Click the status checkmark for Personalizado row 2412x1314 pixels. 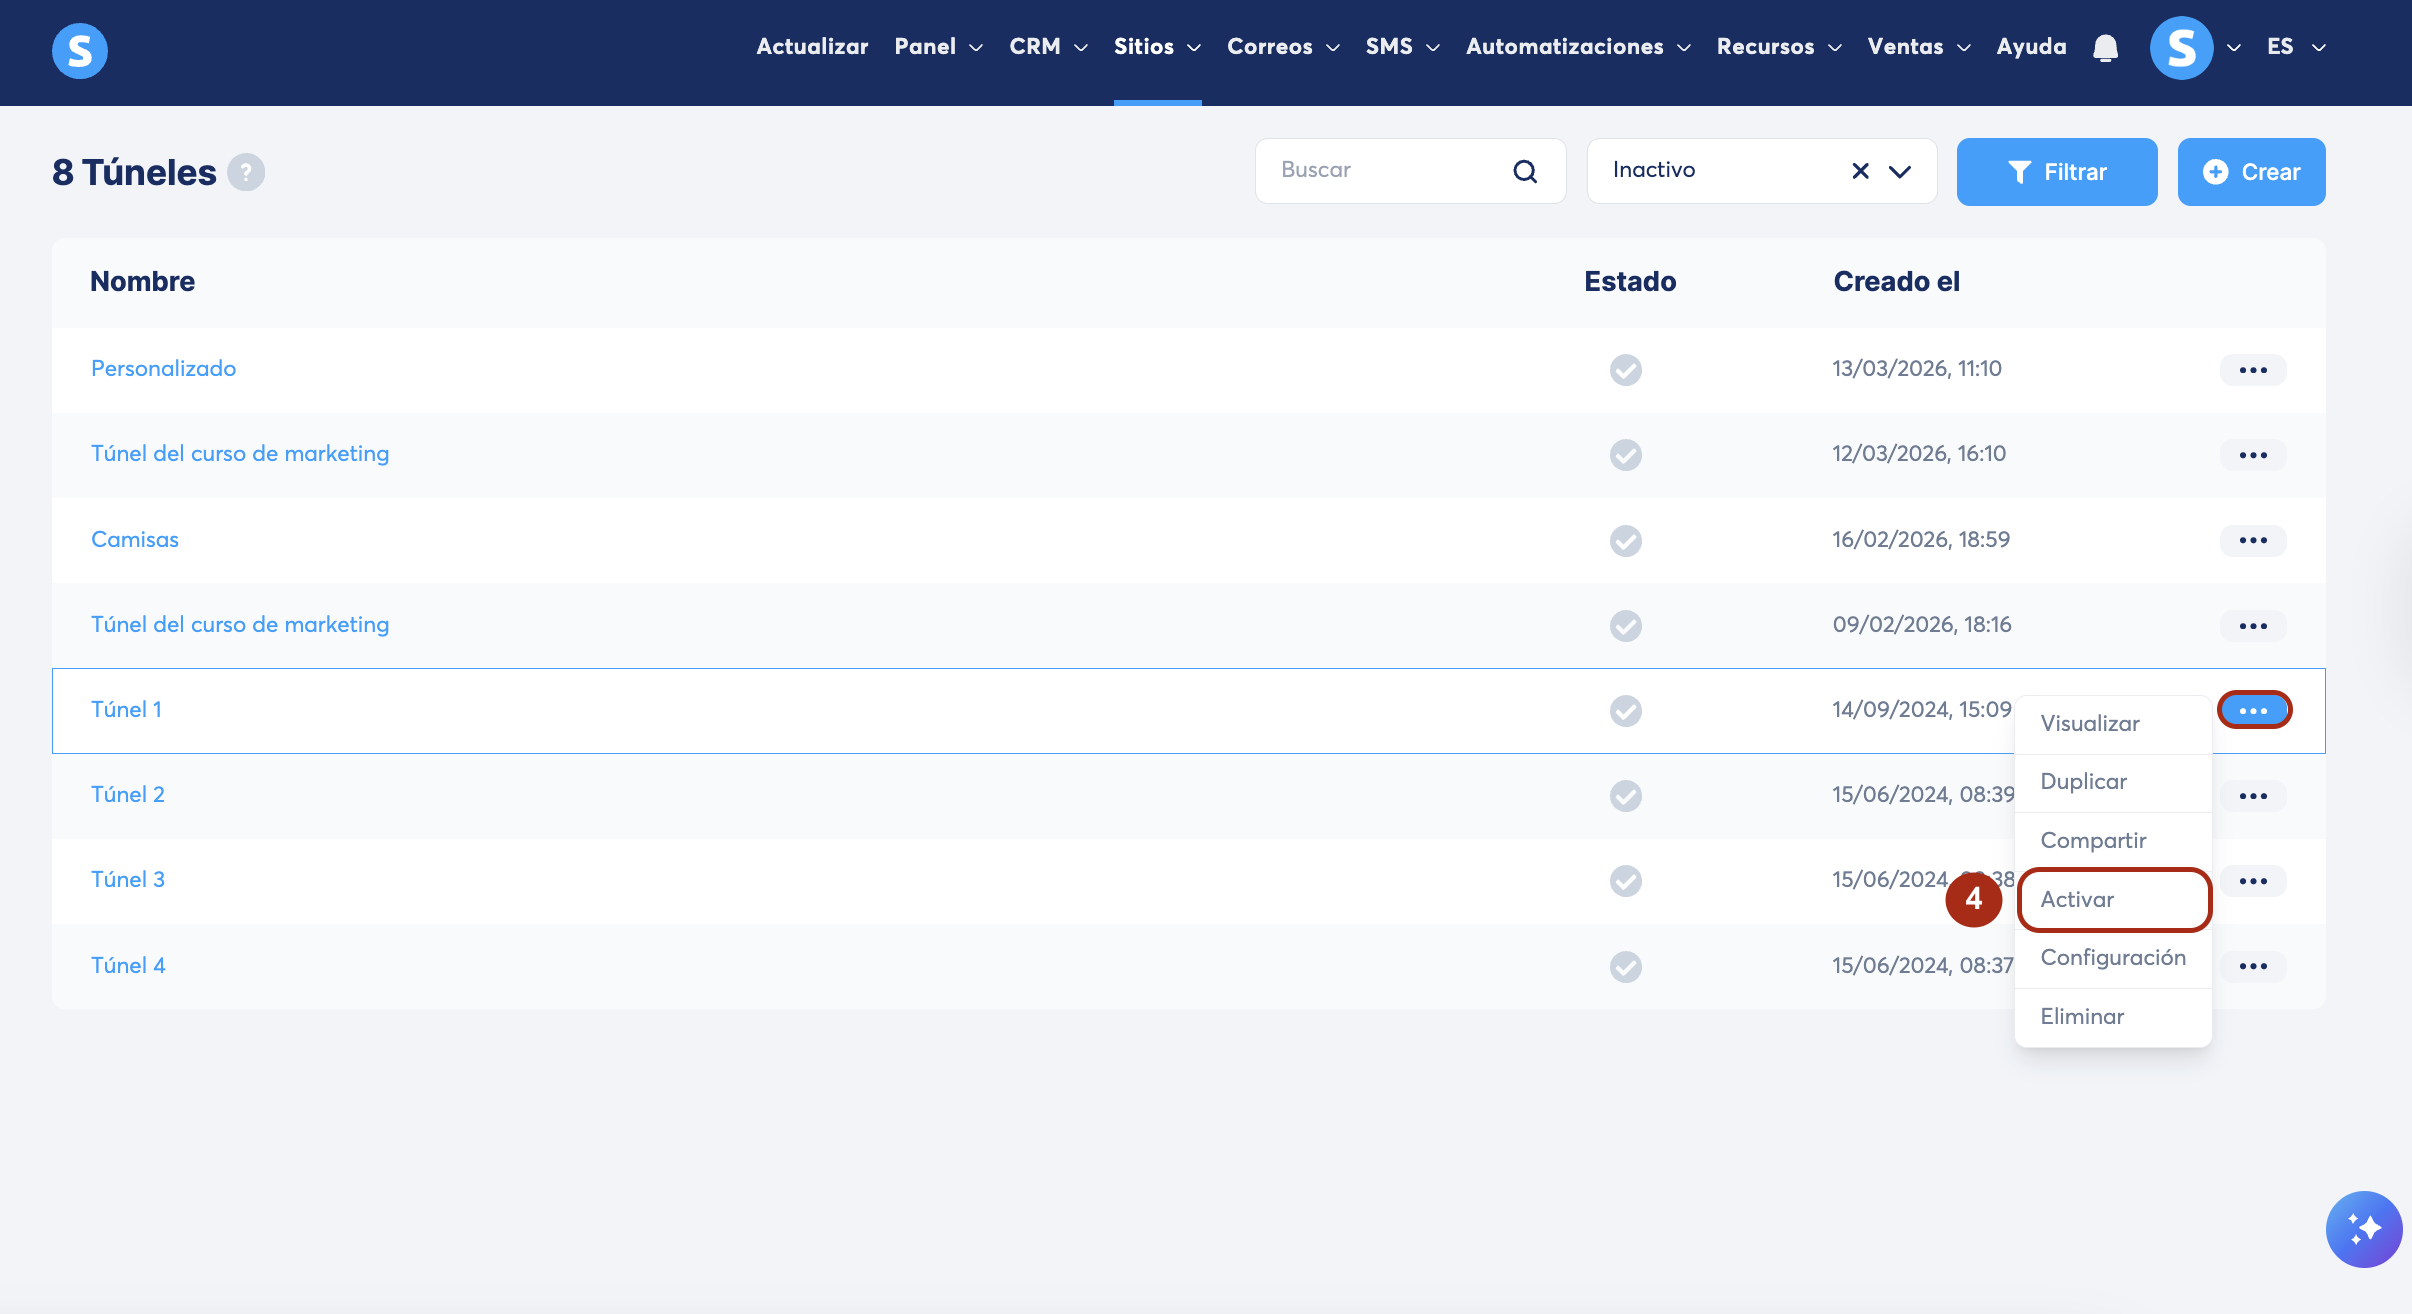click(1625, 370)
